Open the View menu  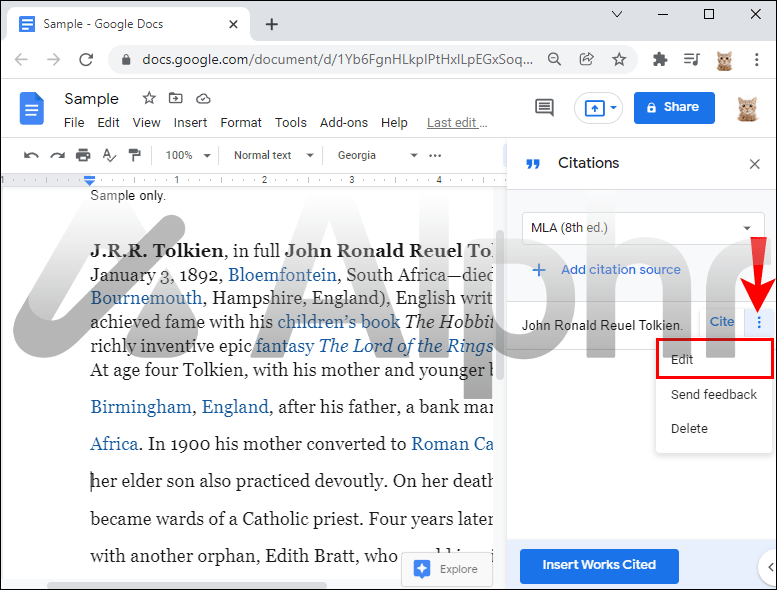coord(146,123)
